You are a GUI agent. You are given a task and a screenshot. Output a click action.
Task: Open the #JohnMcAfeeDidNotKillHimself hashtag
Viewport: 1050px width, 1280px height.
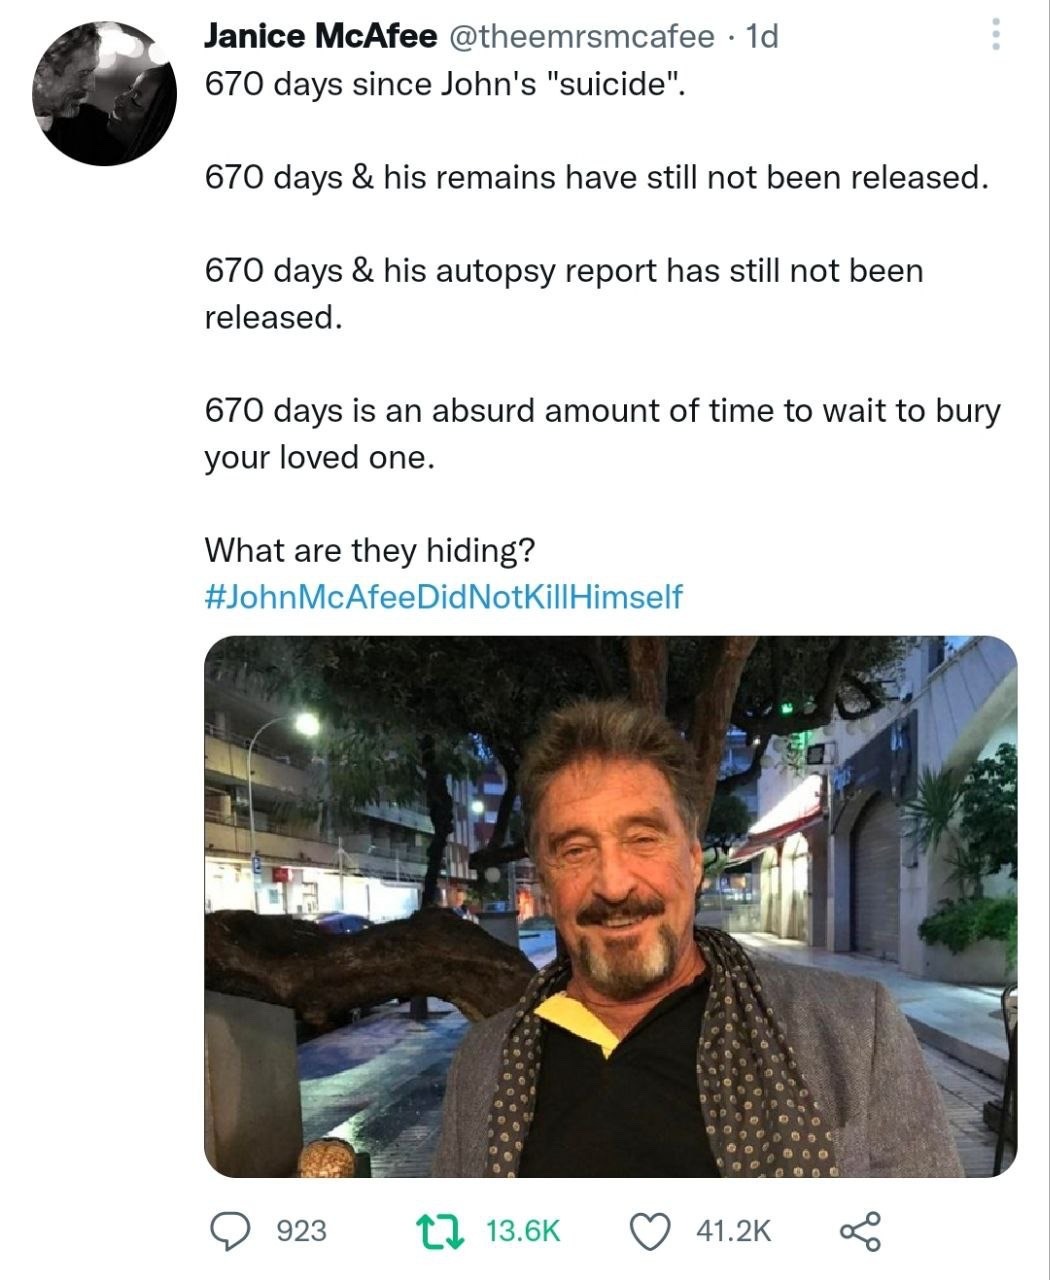click(x=443, y=597)
